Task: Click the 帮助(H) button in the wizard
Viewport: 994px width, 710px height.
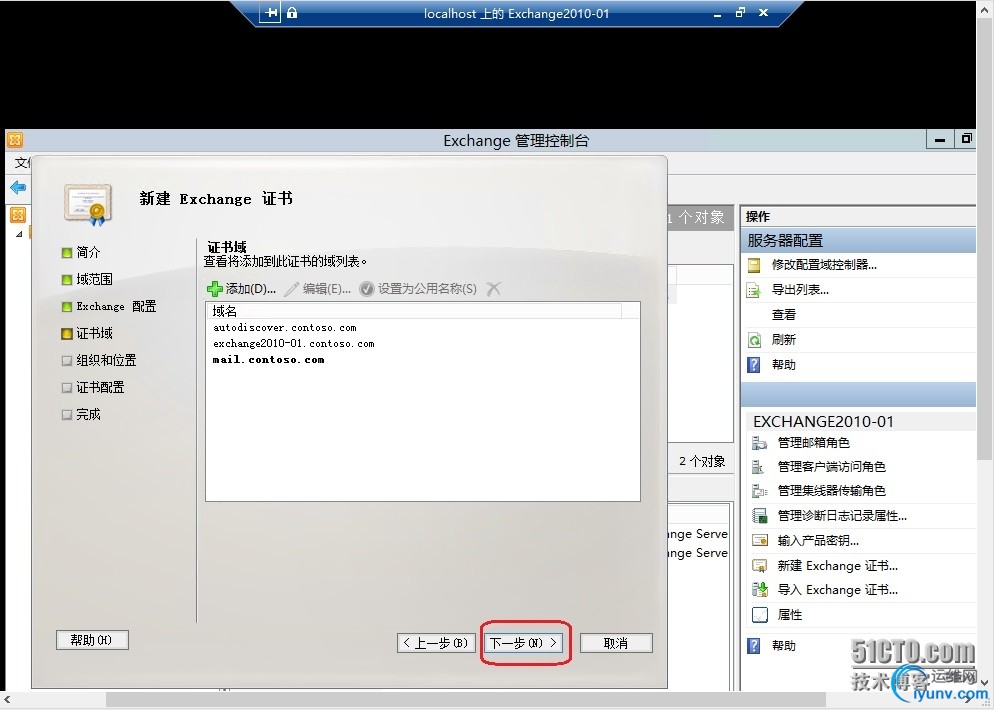Action: click(x=92, y=640)
